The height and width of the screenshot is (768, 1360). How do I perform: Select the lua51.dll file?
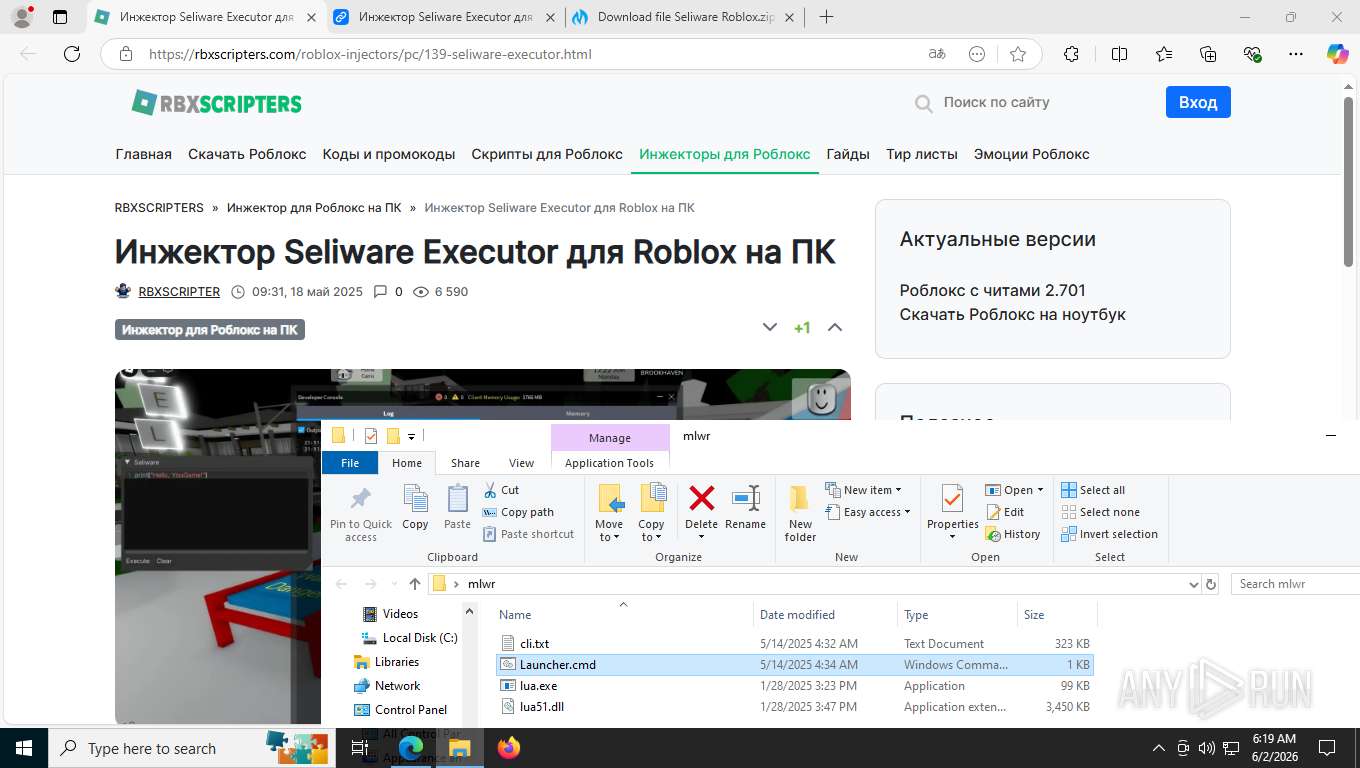click(795, 707)
